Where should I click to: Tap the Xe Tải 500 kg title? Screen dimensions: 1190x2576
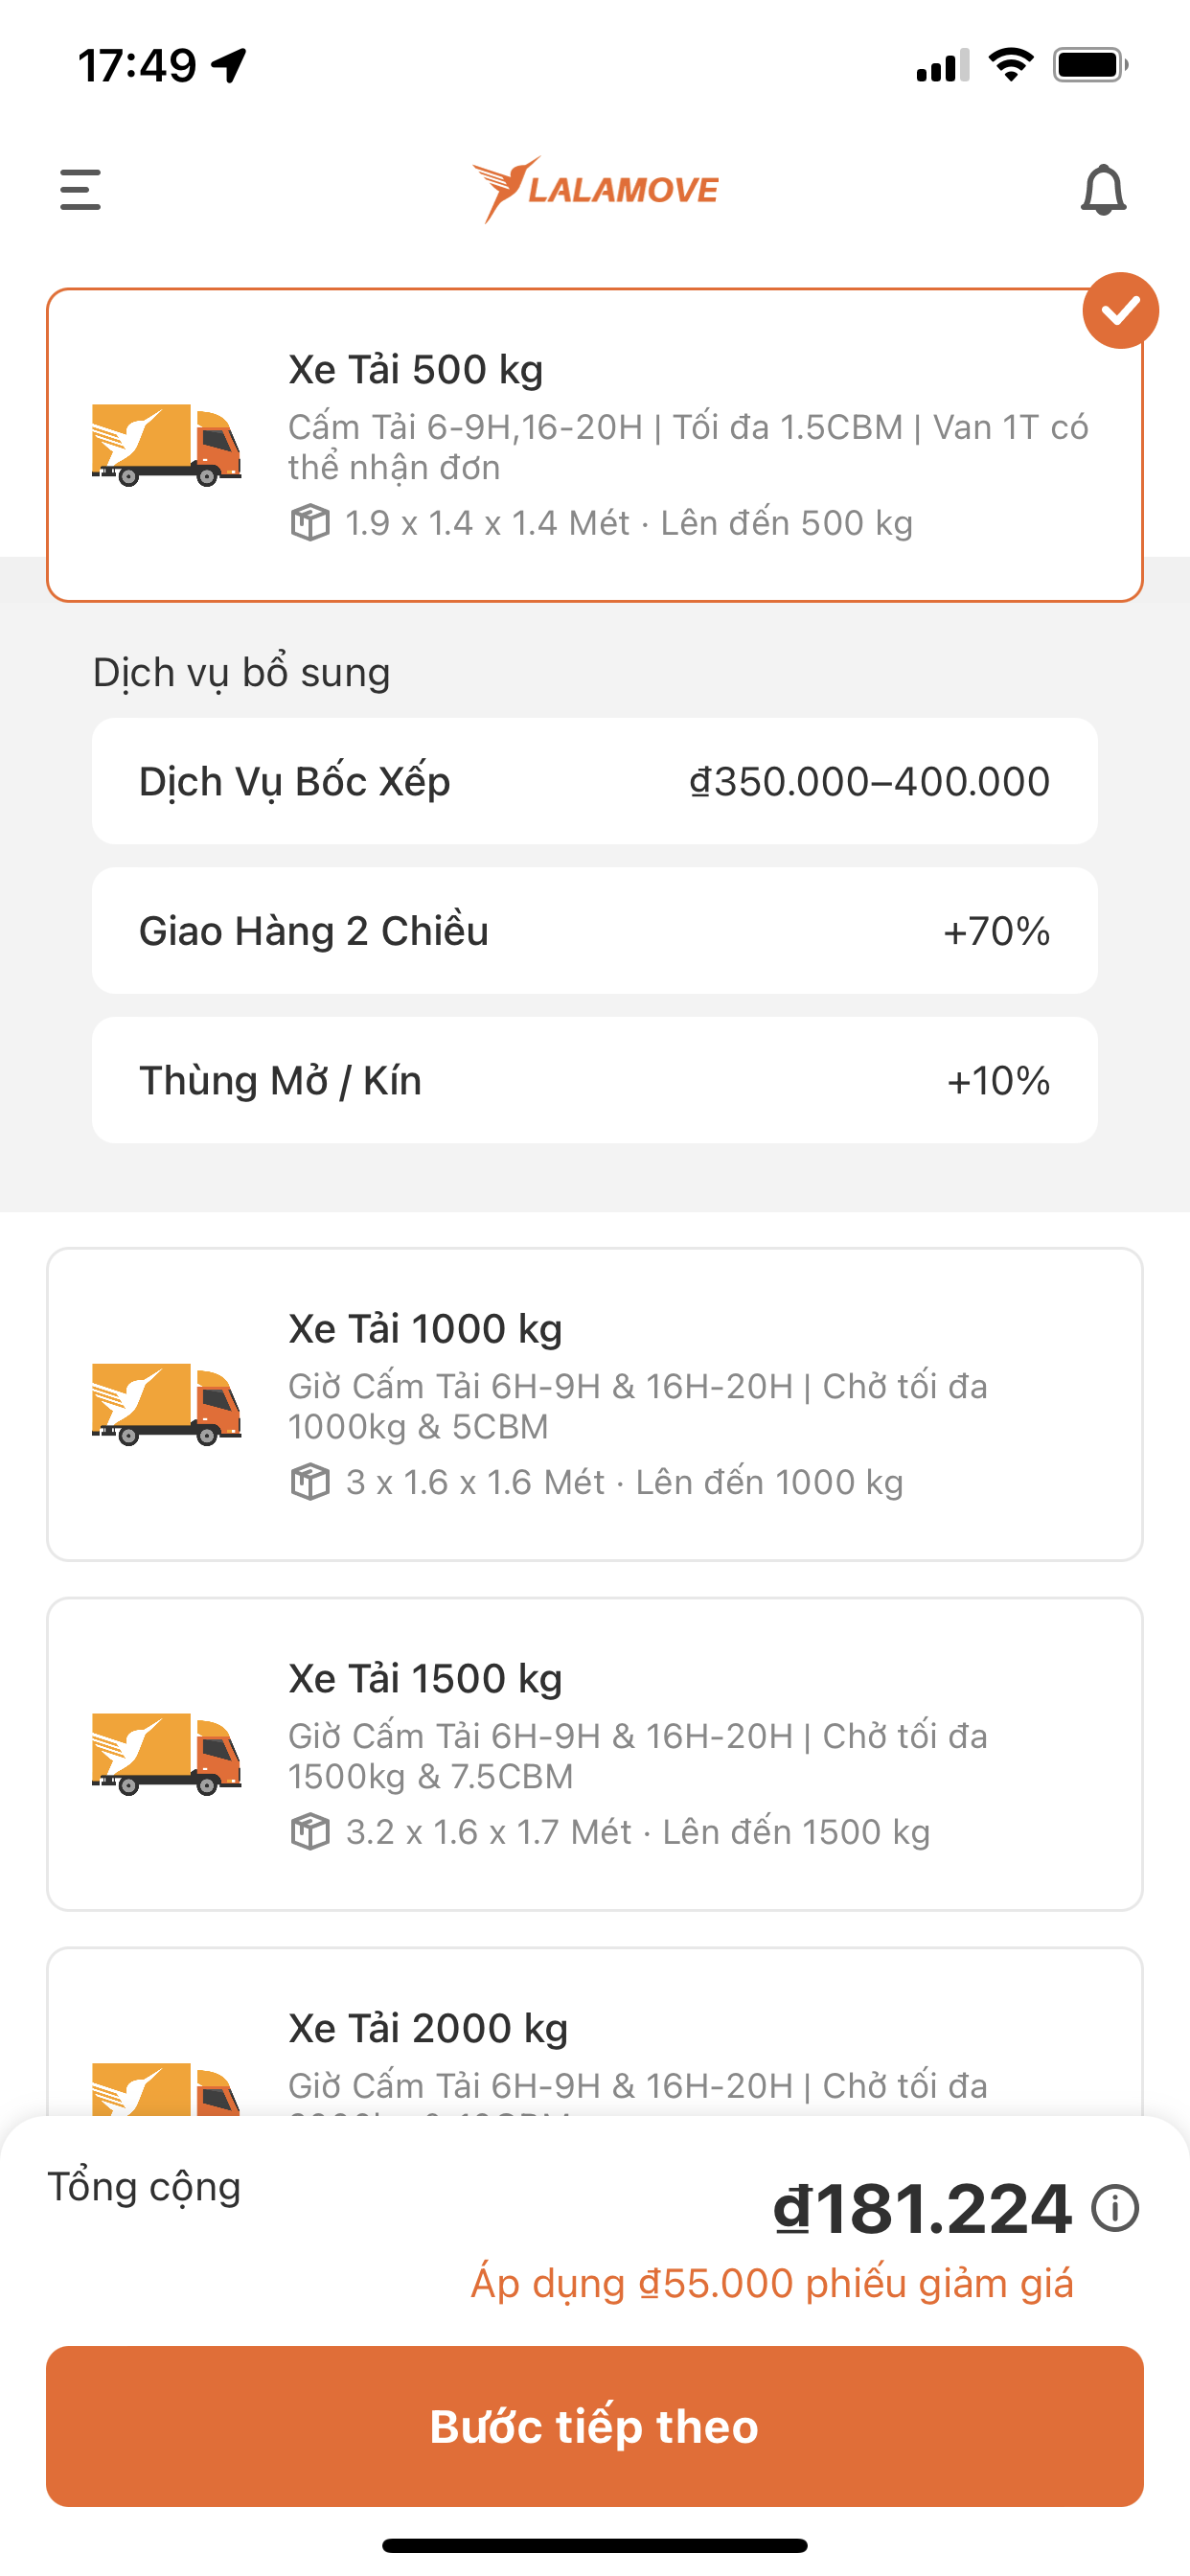[x=416, y=370]
